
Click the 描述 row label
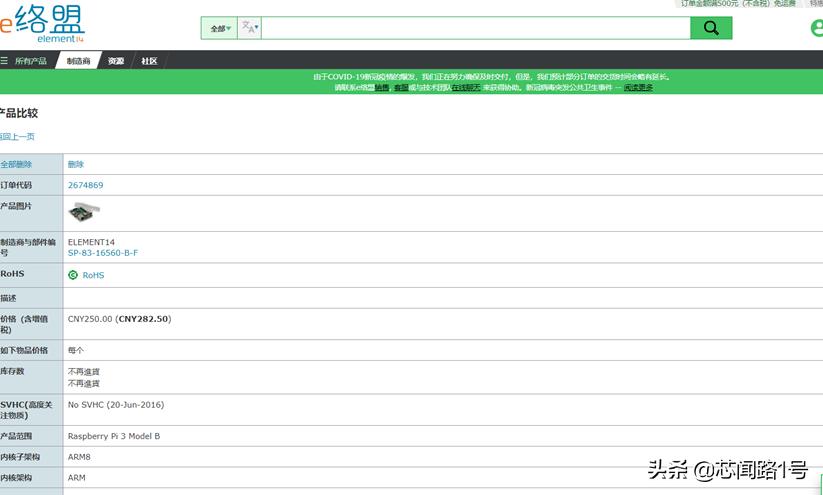[8, 298]
